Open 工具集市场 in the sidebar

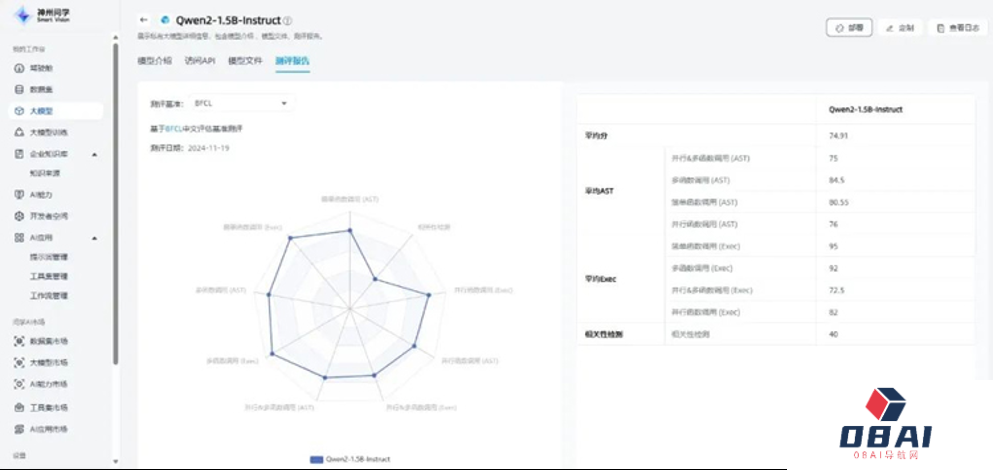(x=48, y=407)
